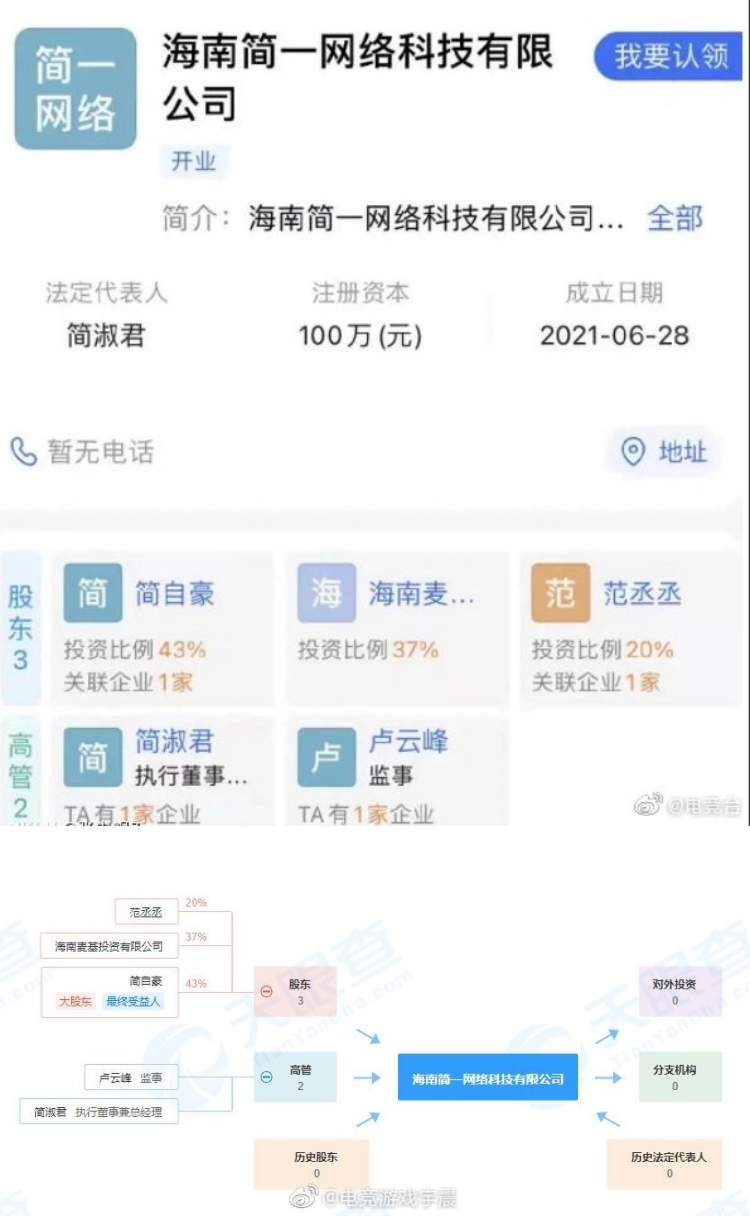Image resolution: width=750 pixels, height=1216 pixels.
Task: Click 简淑君 executive avatar icon
Action: click(93, 757)
